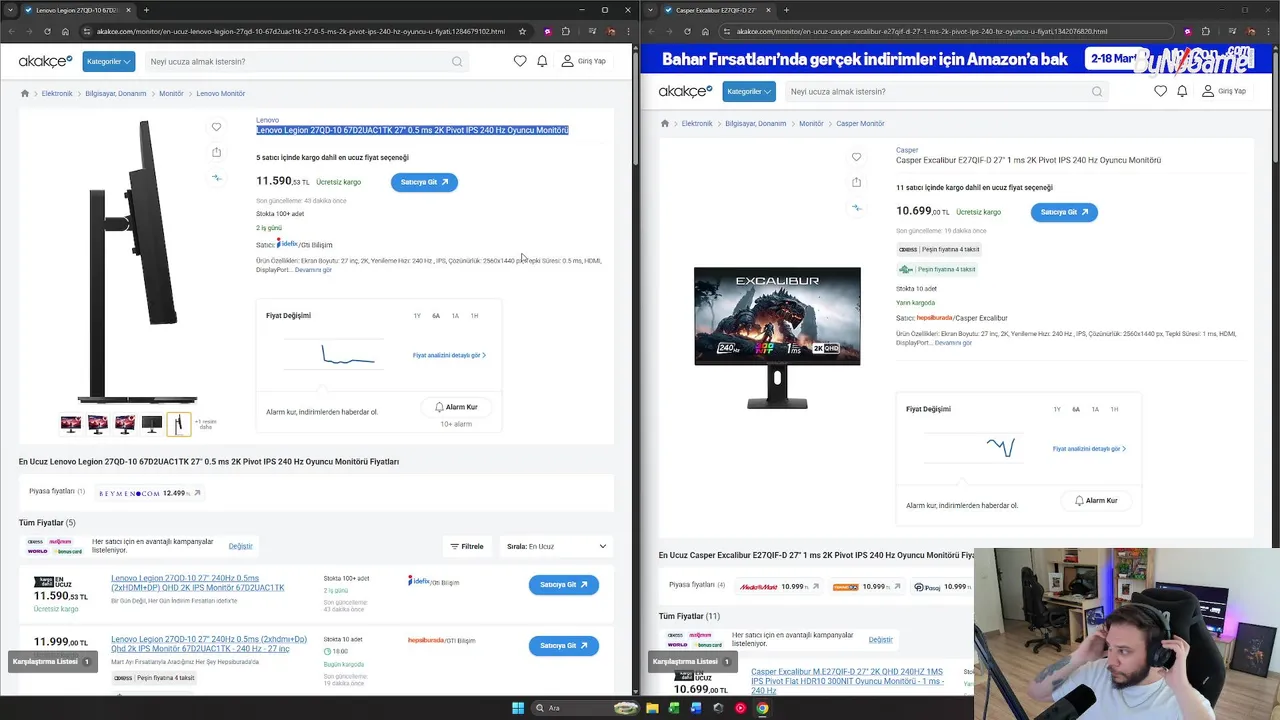
Task: Click the left browser address bar URL
Action: (300, 31)
